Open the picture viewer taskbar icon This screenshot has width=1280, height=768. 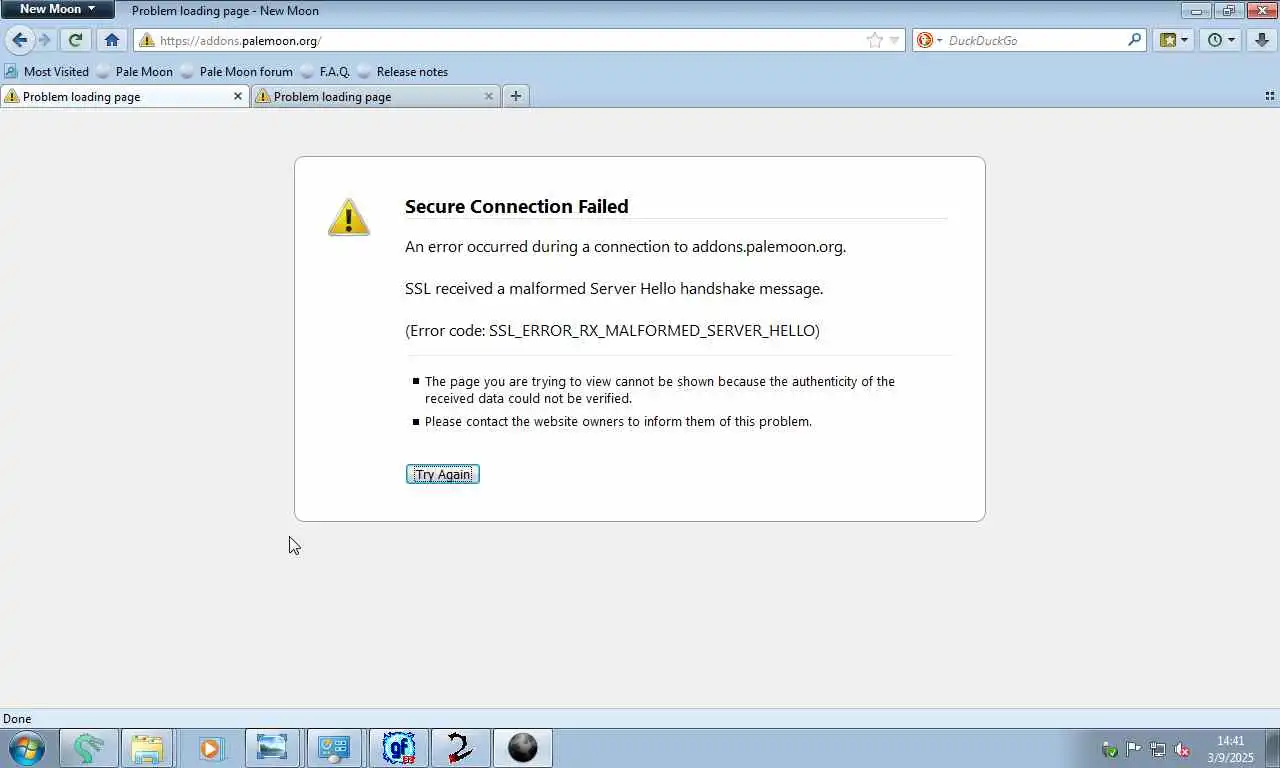(x=272, y=748)
